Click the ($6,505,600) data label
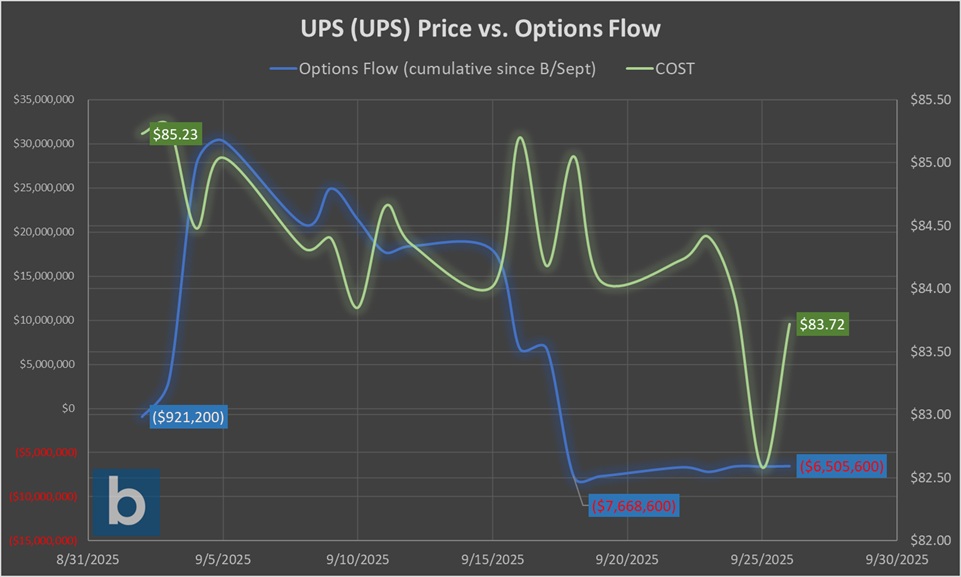 point(841,466)
